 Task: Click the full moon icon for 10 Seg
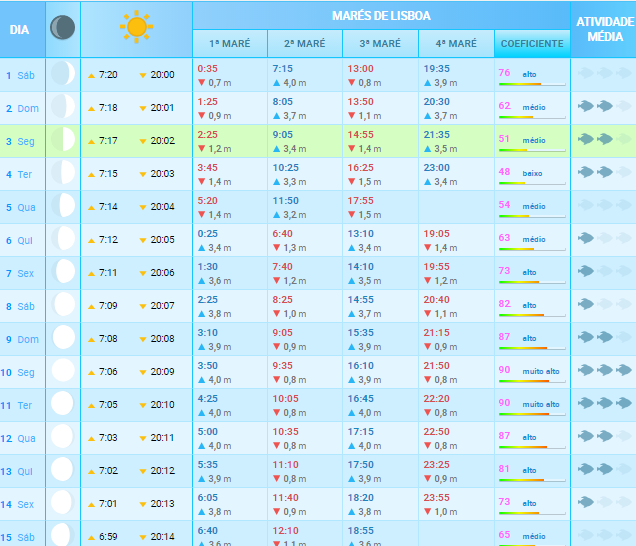(x=63, y=370)
